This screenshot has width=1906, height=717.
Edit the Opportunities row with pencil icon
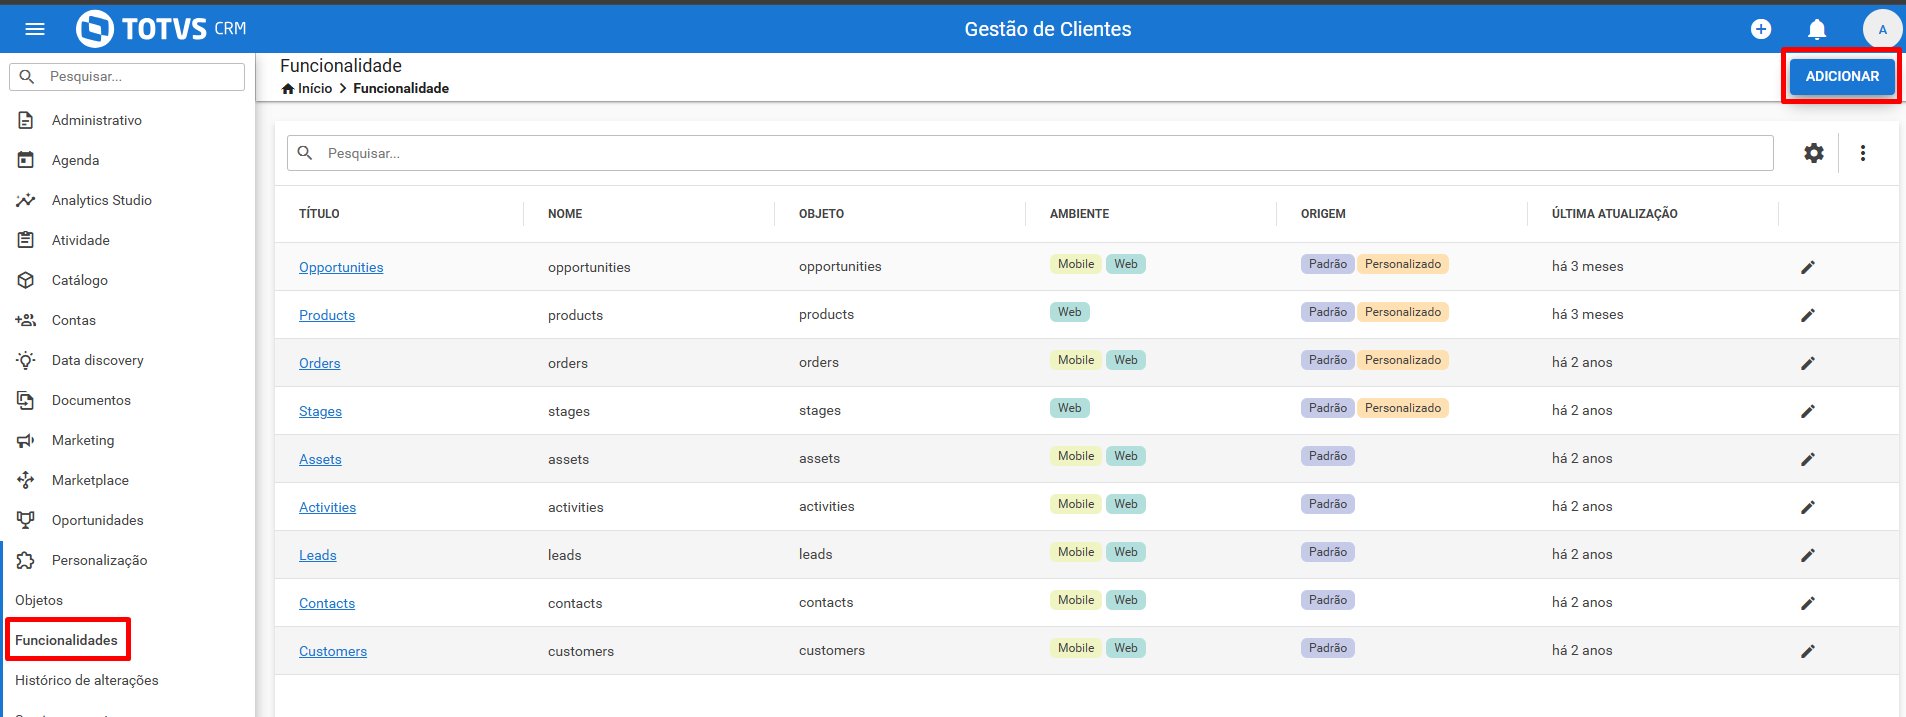click(x=1808, y=267)
